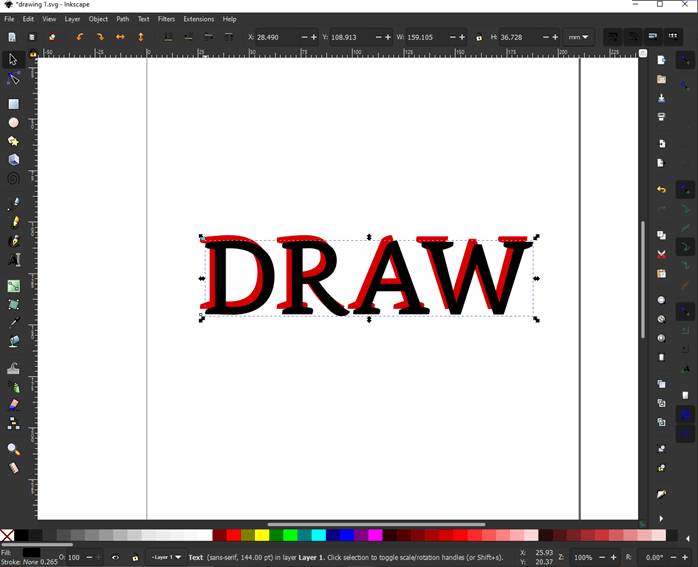This screenshot has width=698, height=567.
Task: Toggle guides lock at ruler corner
Action: [32, 53]
